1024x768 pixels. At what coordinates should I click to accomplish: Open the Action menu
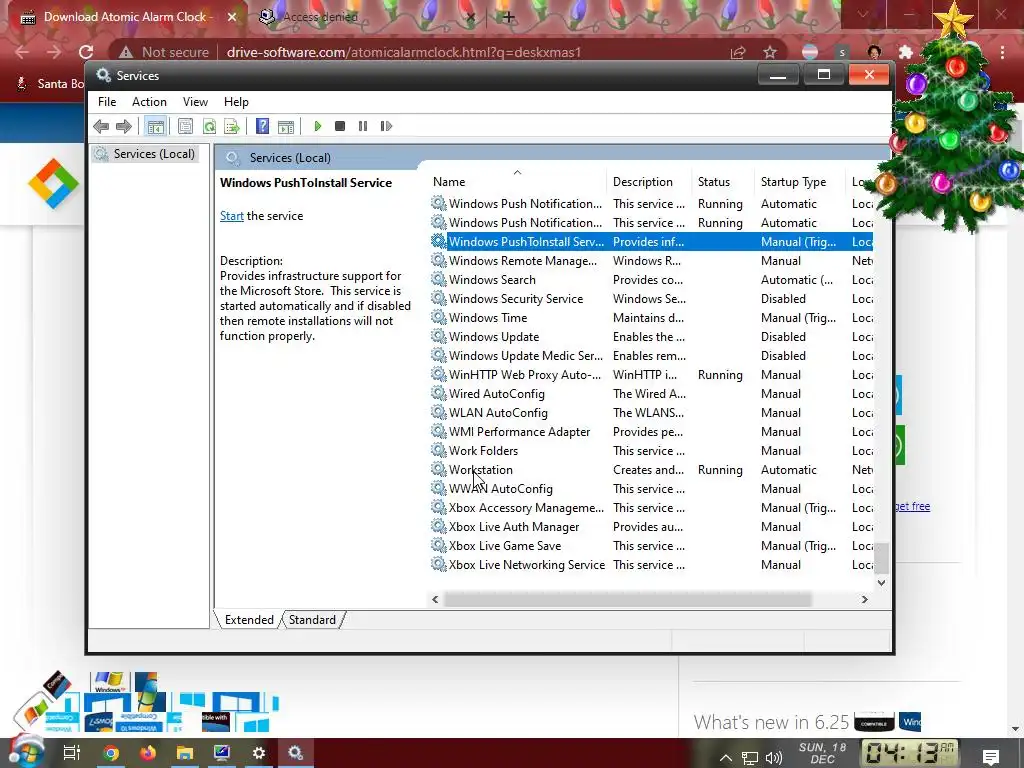149,102
